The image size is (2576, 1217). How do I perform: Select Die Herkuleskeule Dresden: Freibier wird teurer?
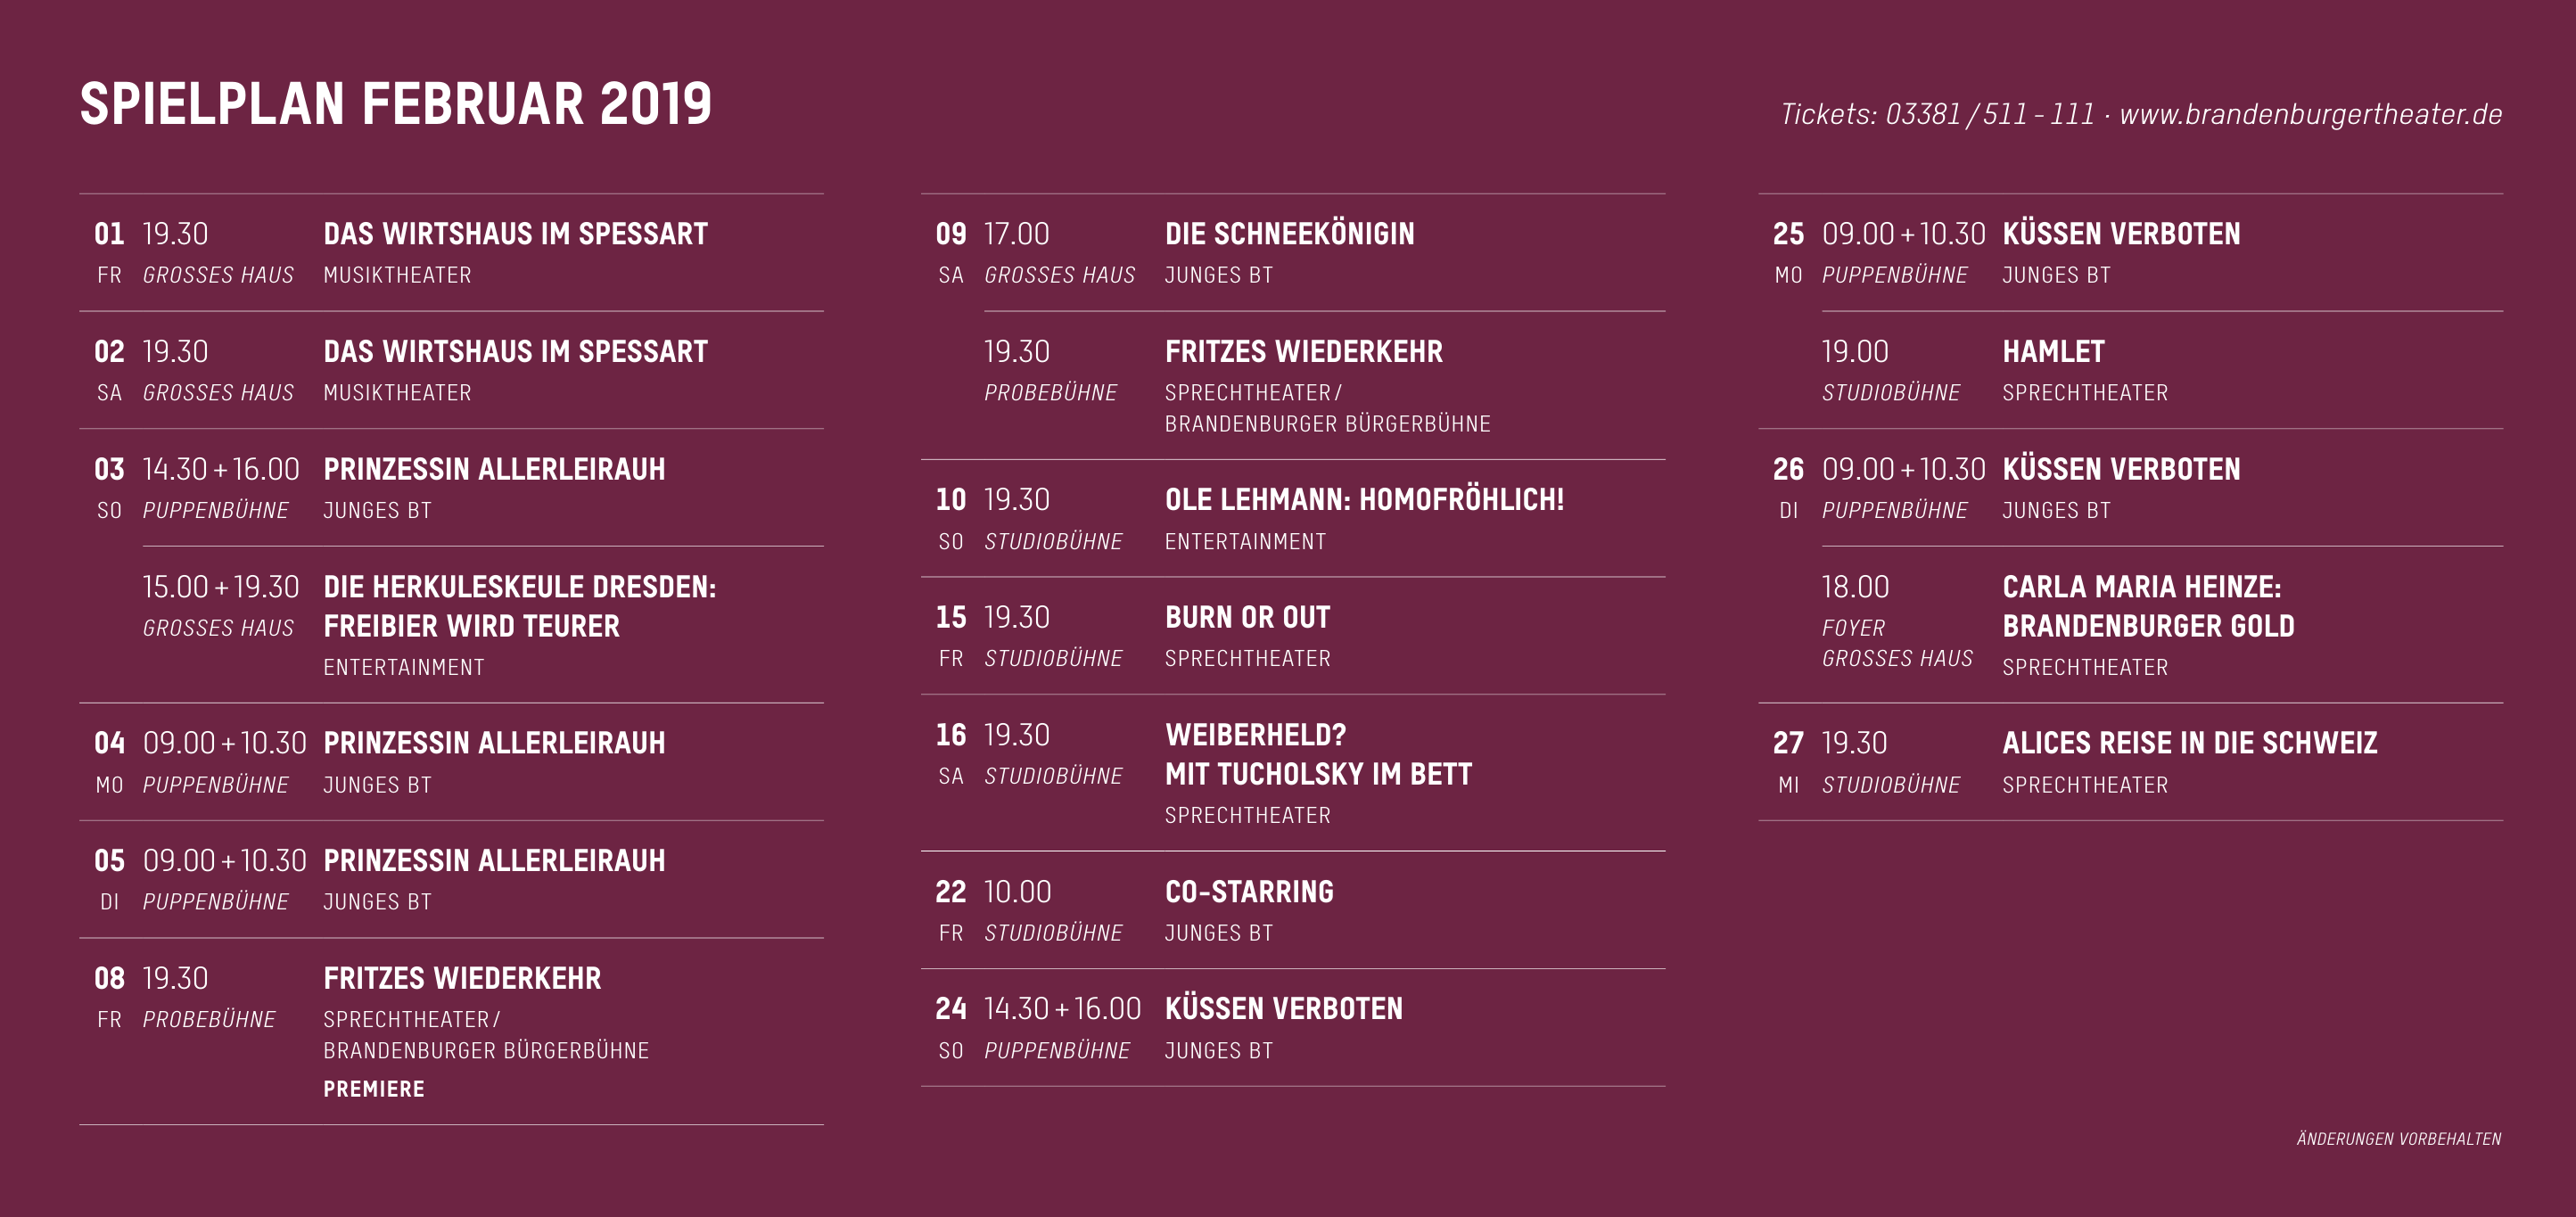(x=520, y=606)
